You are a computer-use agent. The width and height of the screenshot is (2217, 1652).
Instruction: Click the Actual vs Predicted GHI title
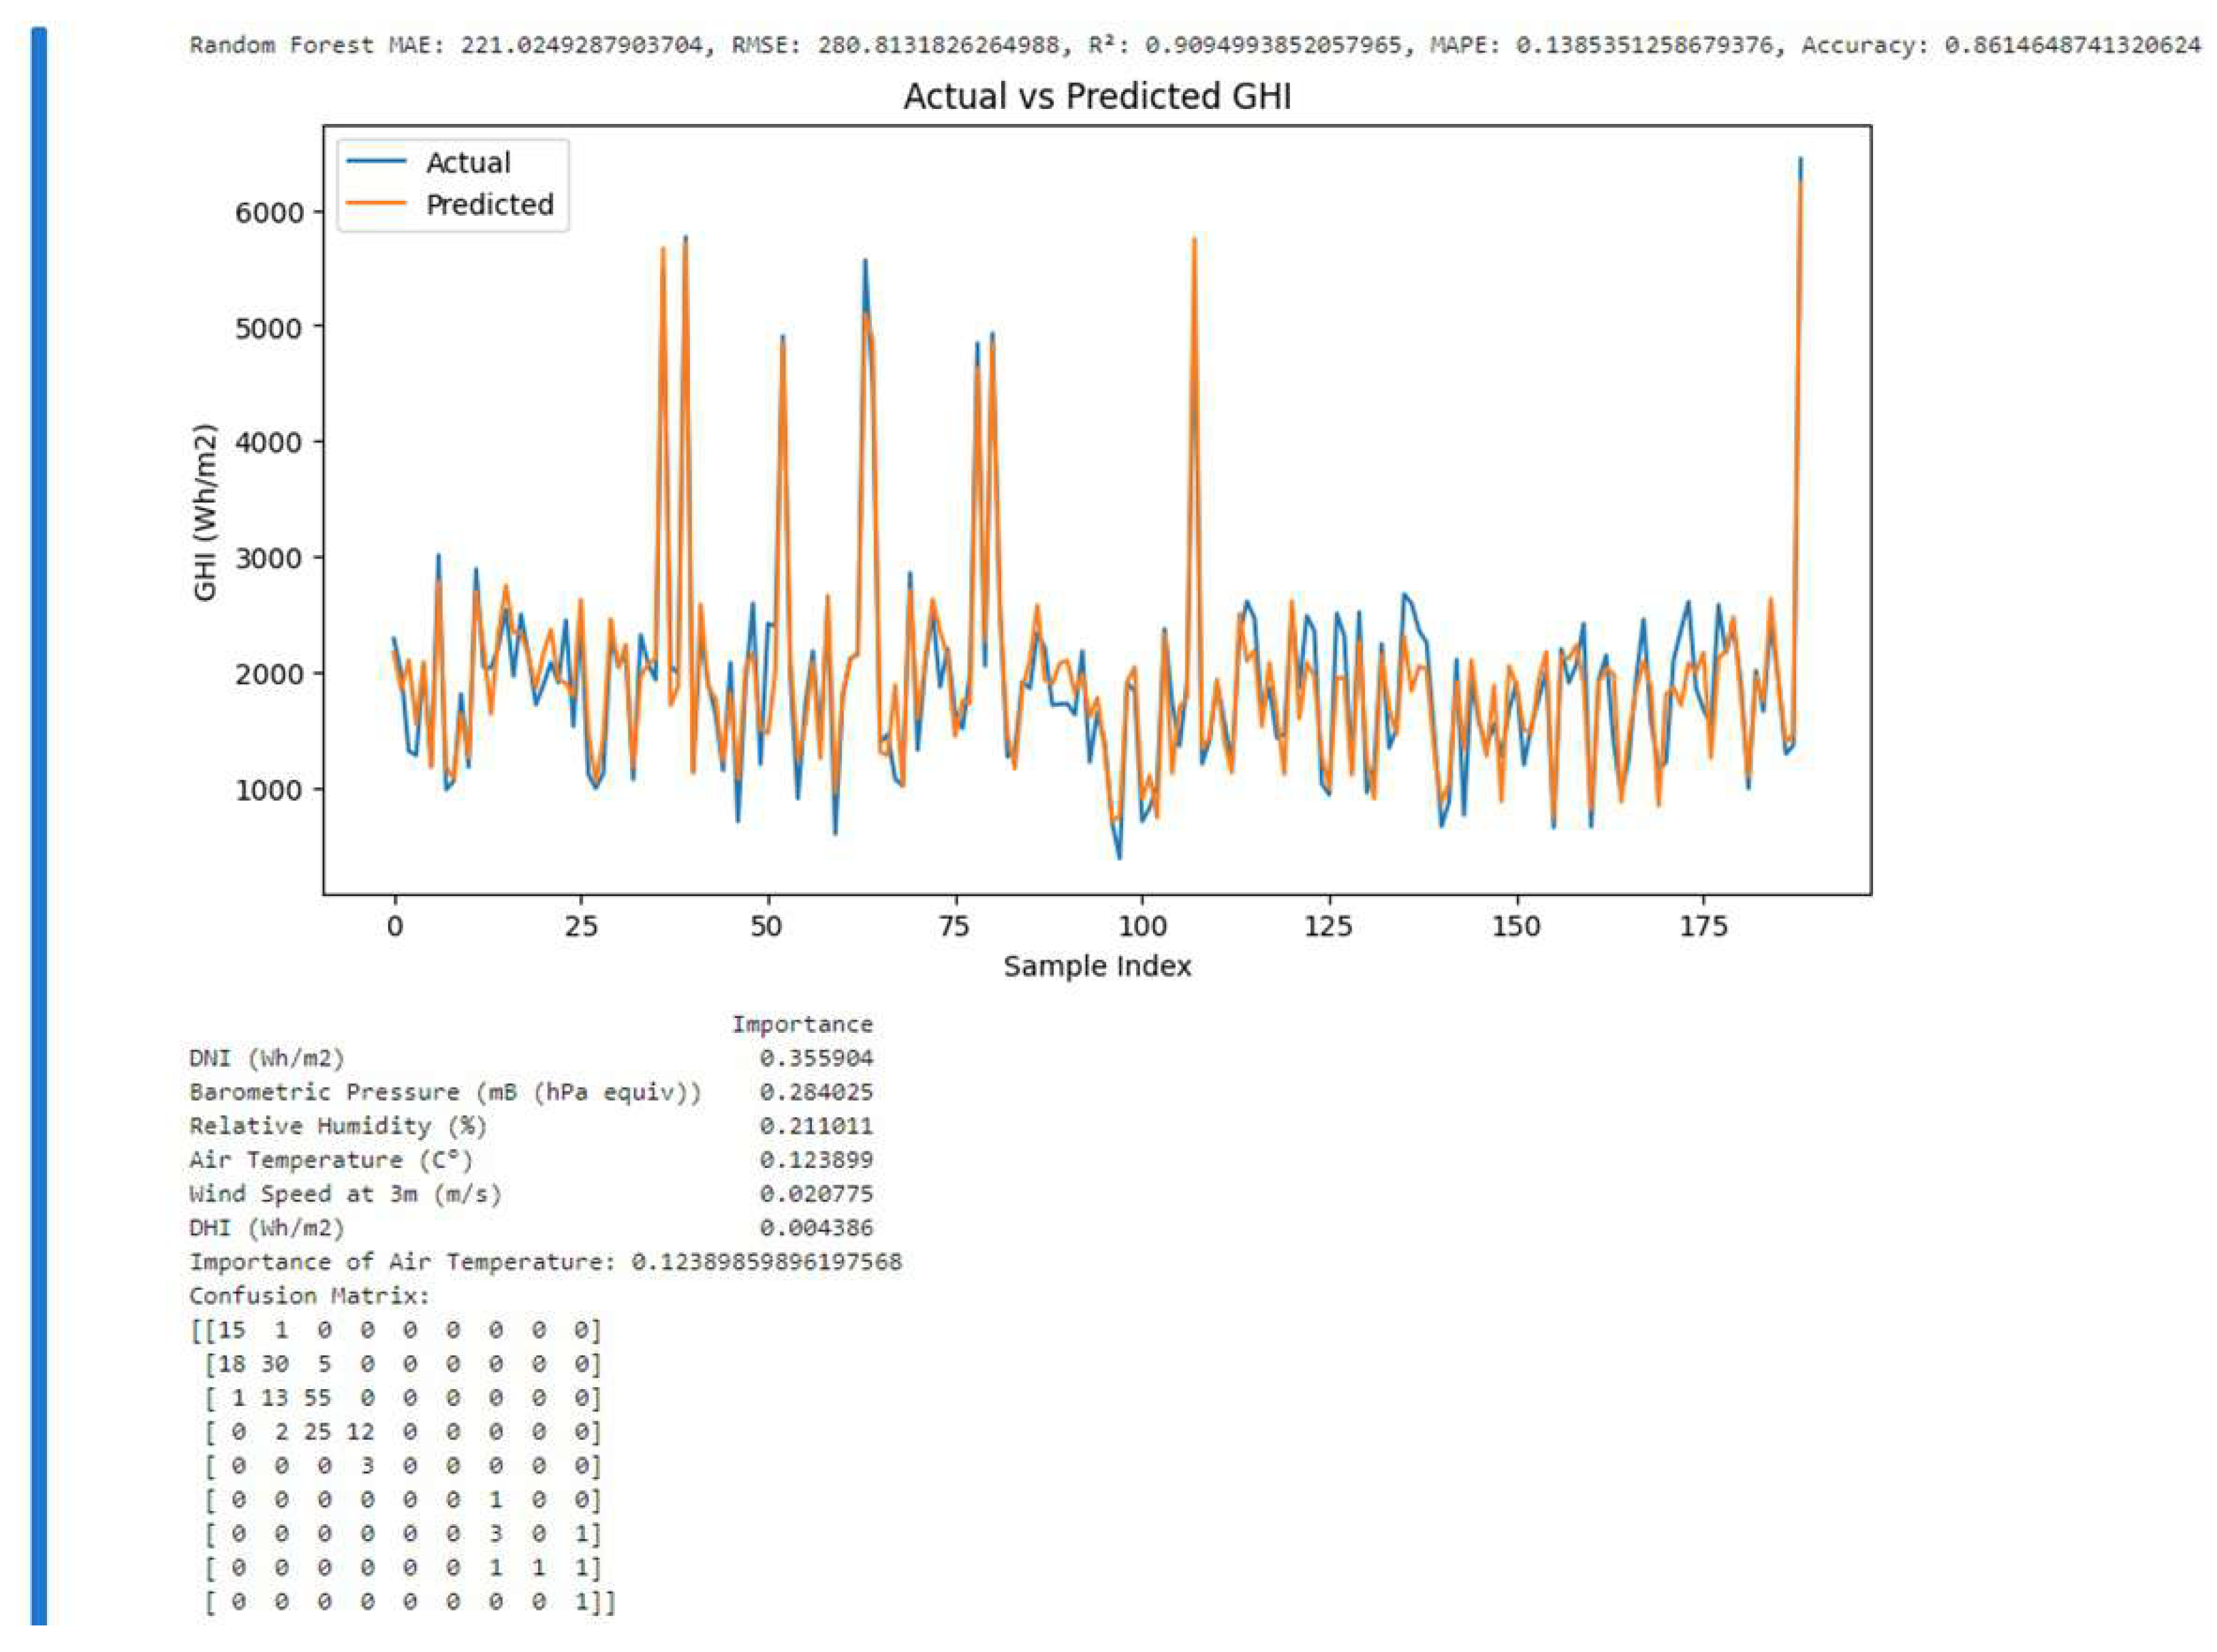tap(1097, 97)
